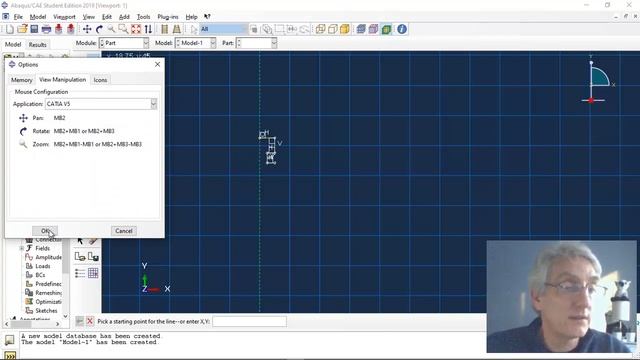Select the Box Zoom tool
Screen dimensions: 640x360
[123, 29]
